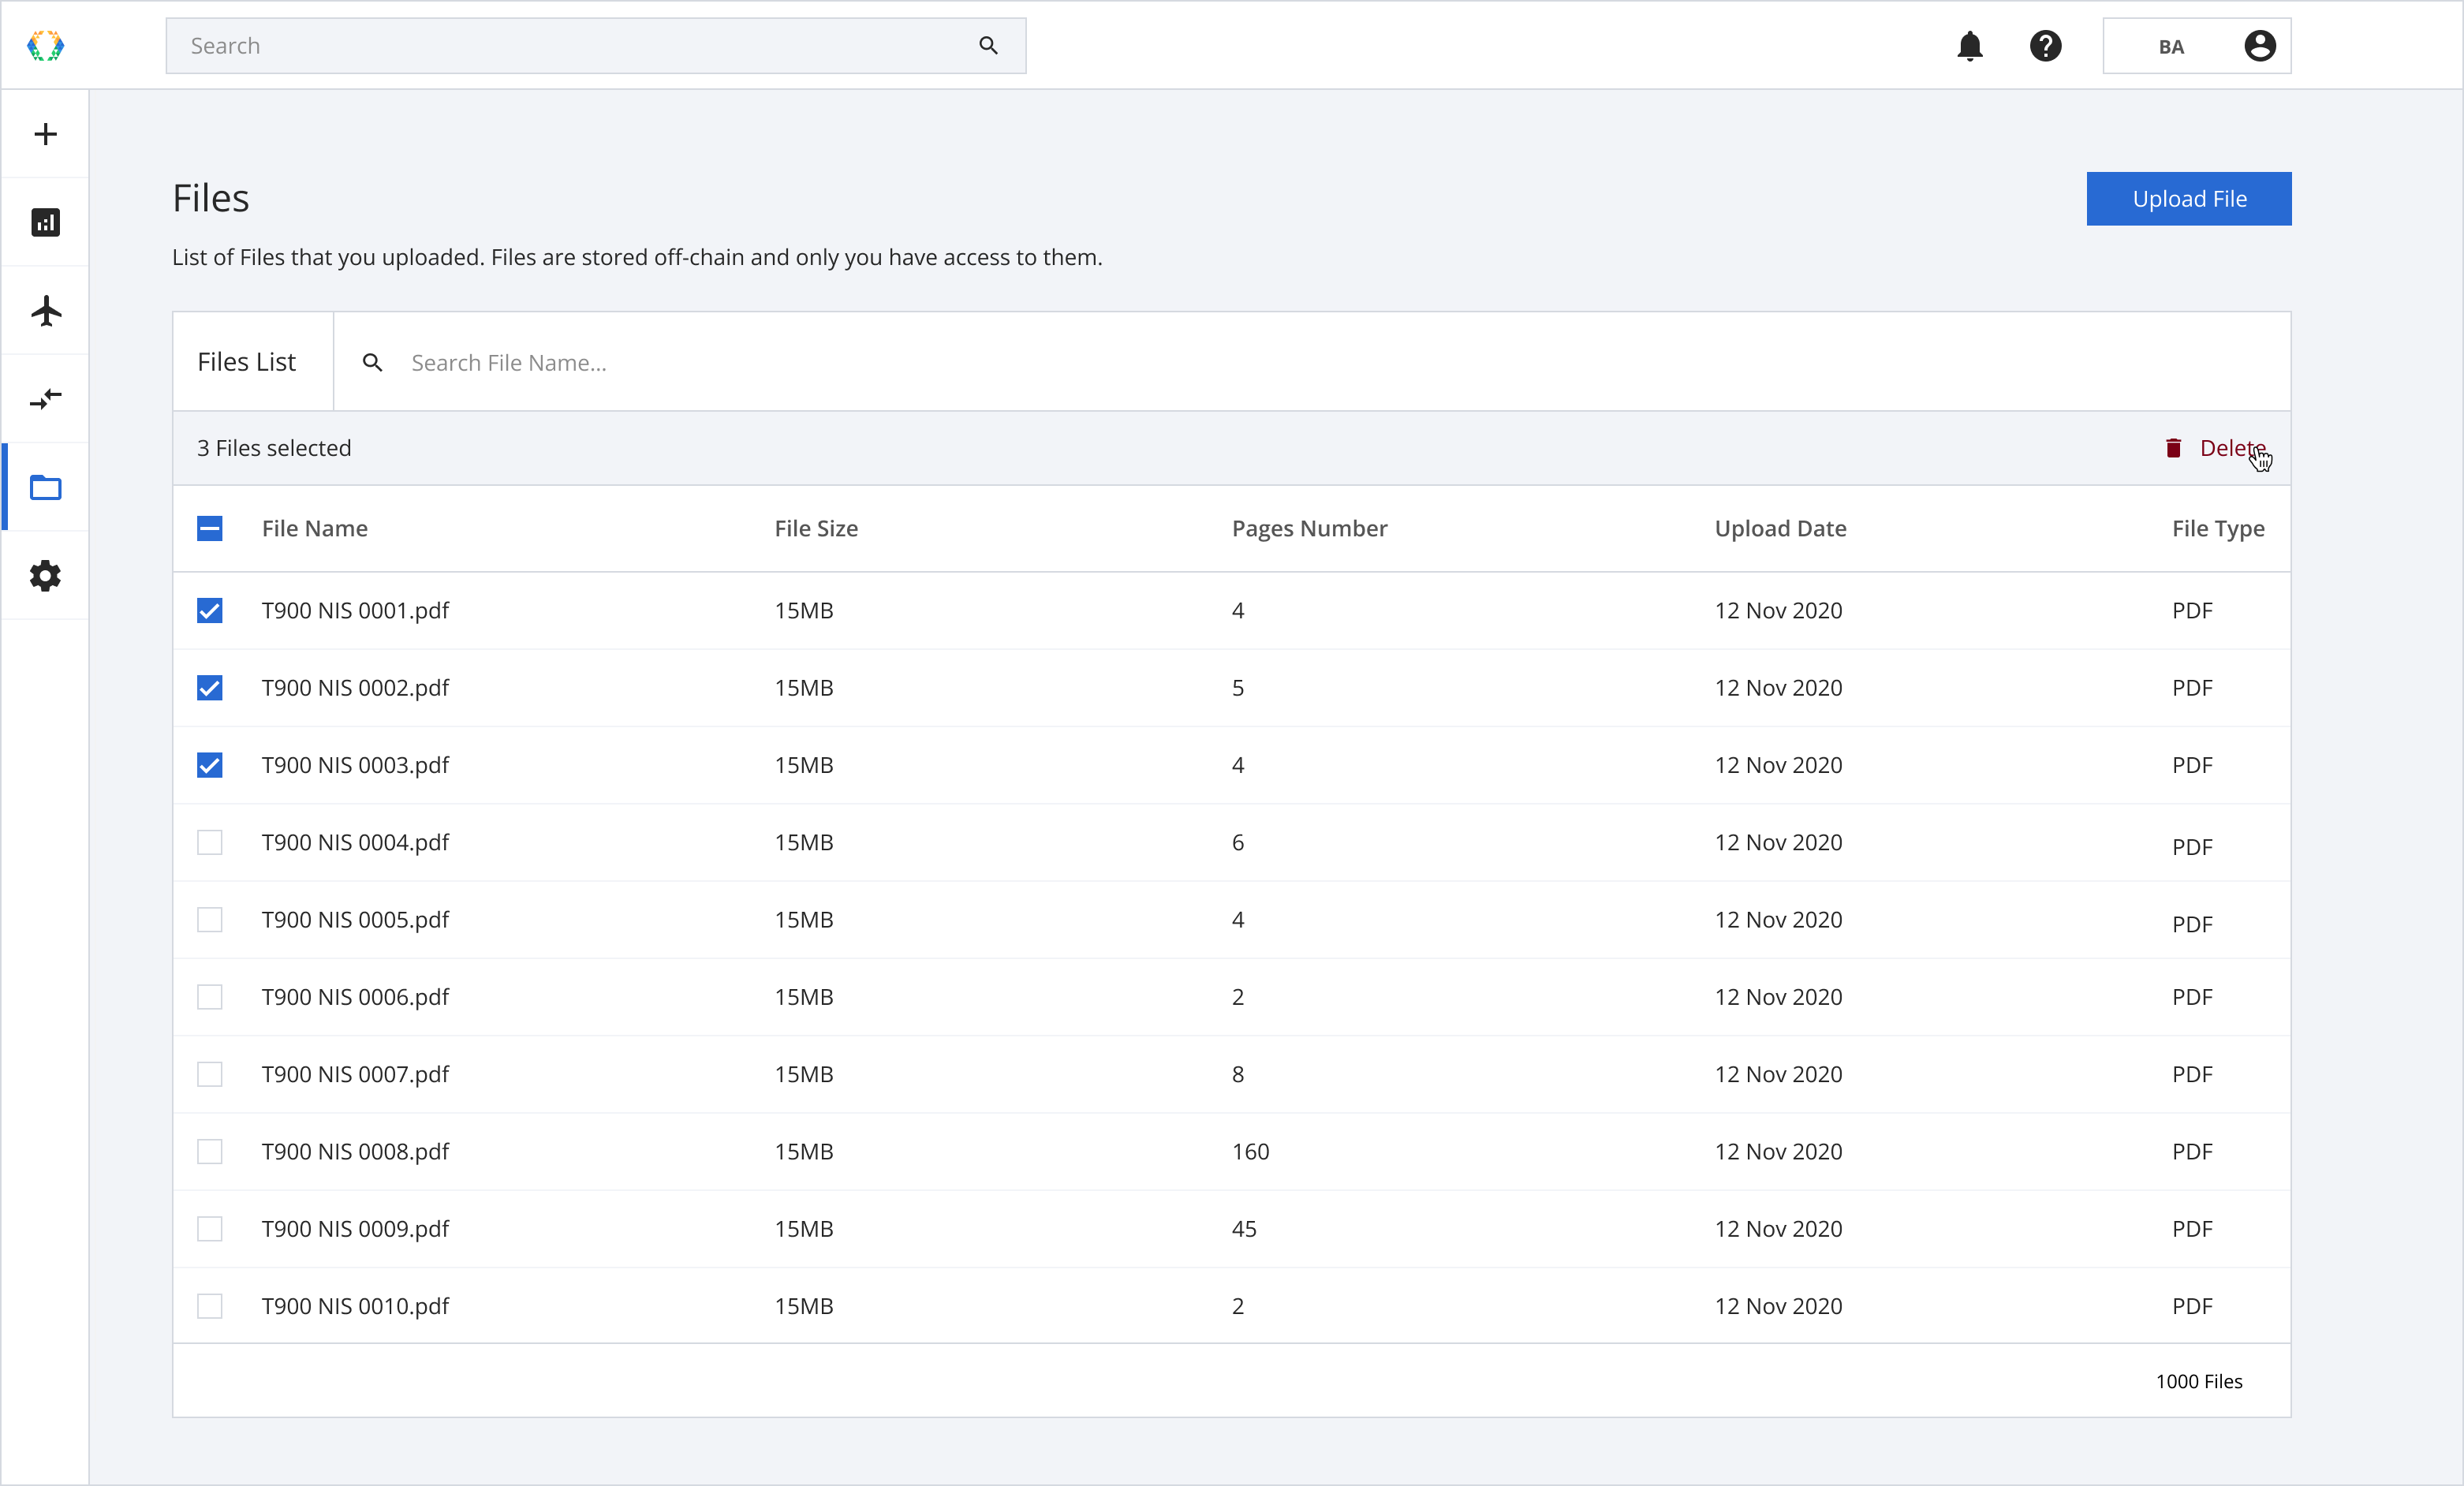The height and width of the screenshot is (1486, 2464).
Task: Sort by Pages Number column header
Action: click(1309, 528)
